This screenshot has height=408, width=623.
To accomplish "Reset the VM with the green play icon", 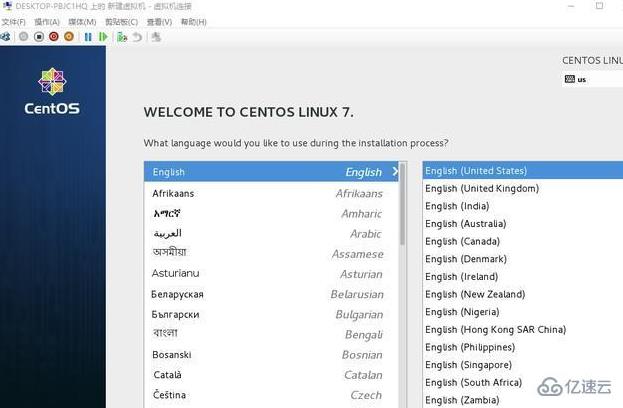I will point(103,37).
